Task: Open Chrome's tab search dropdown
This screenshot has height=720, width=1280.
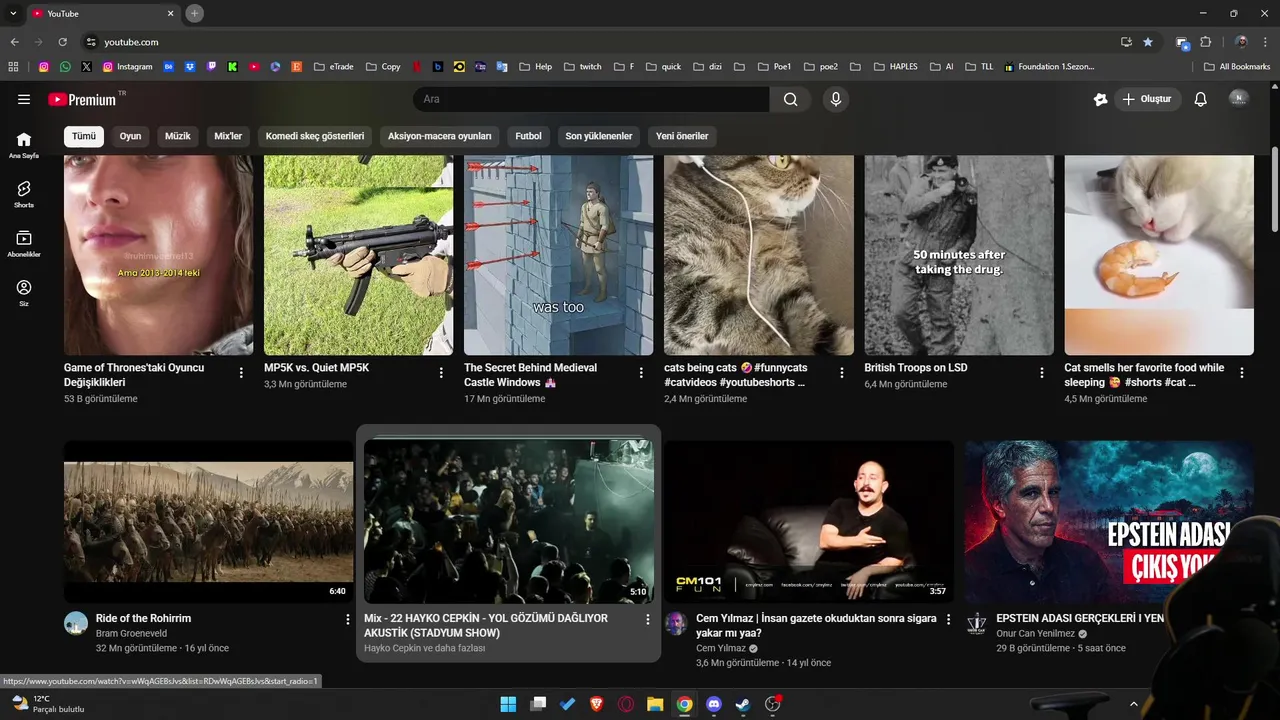Action: 13,13
